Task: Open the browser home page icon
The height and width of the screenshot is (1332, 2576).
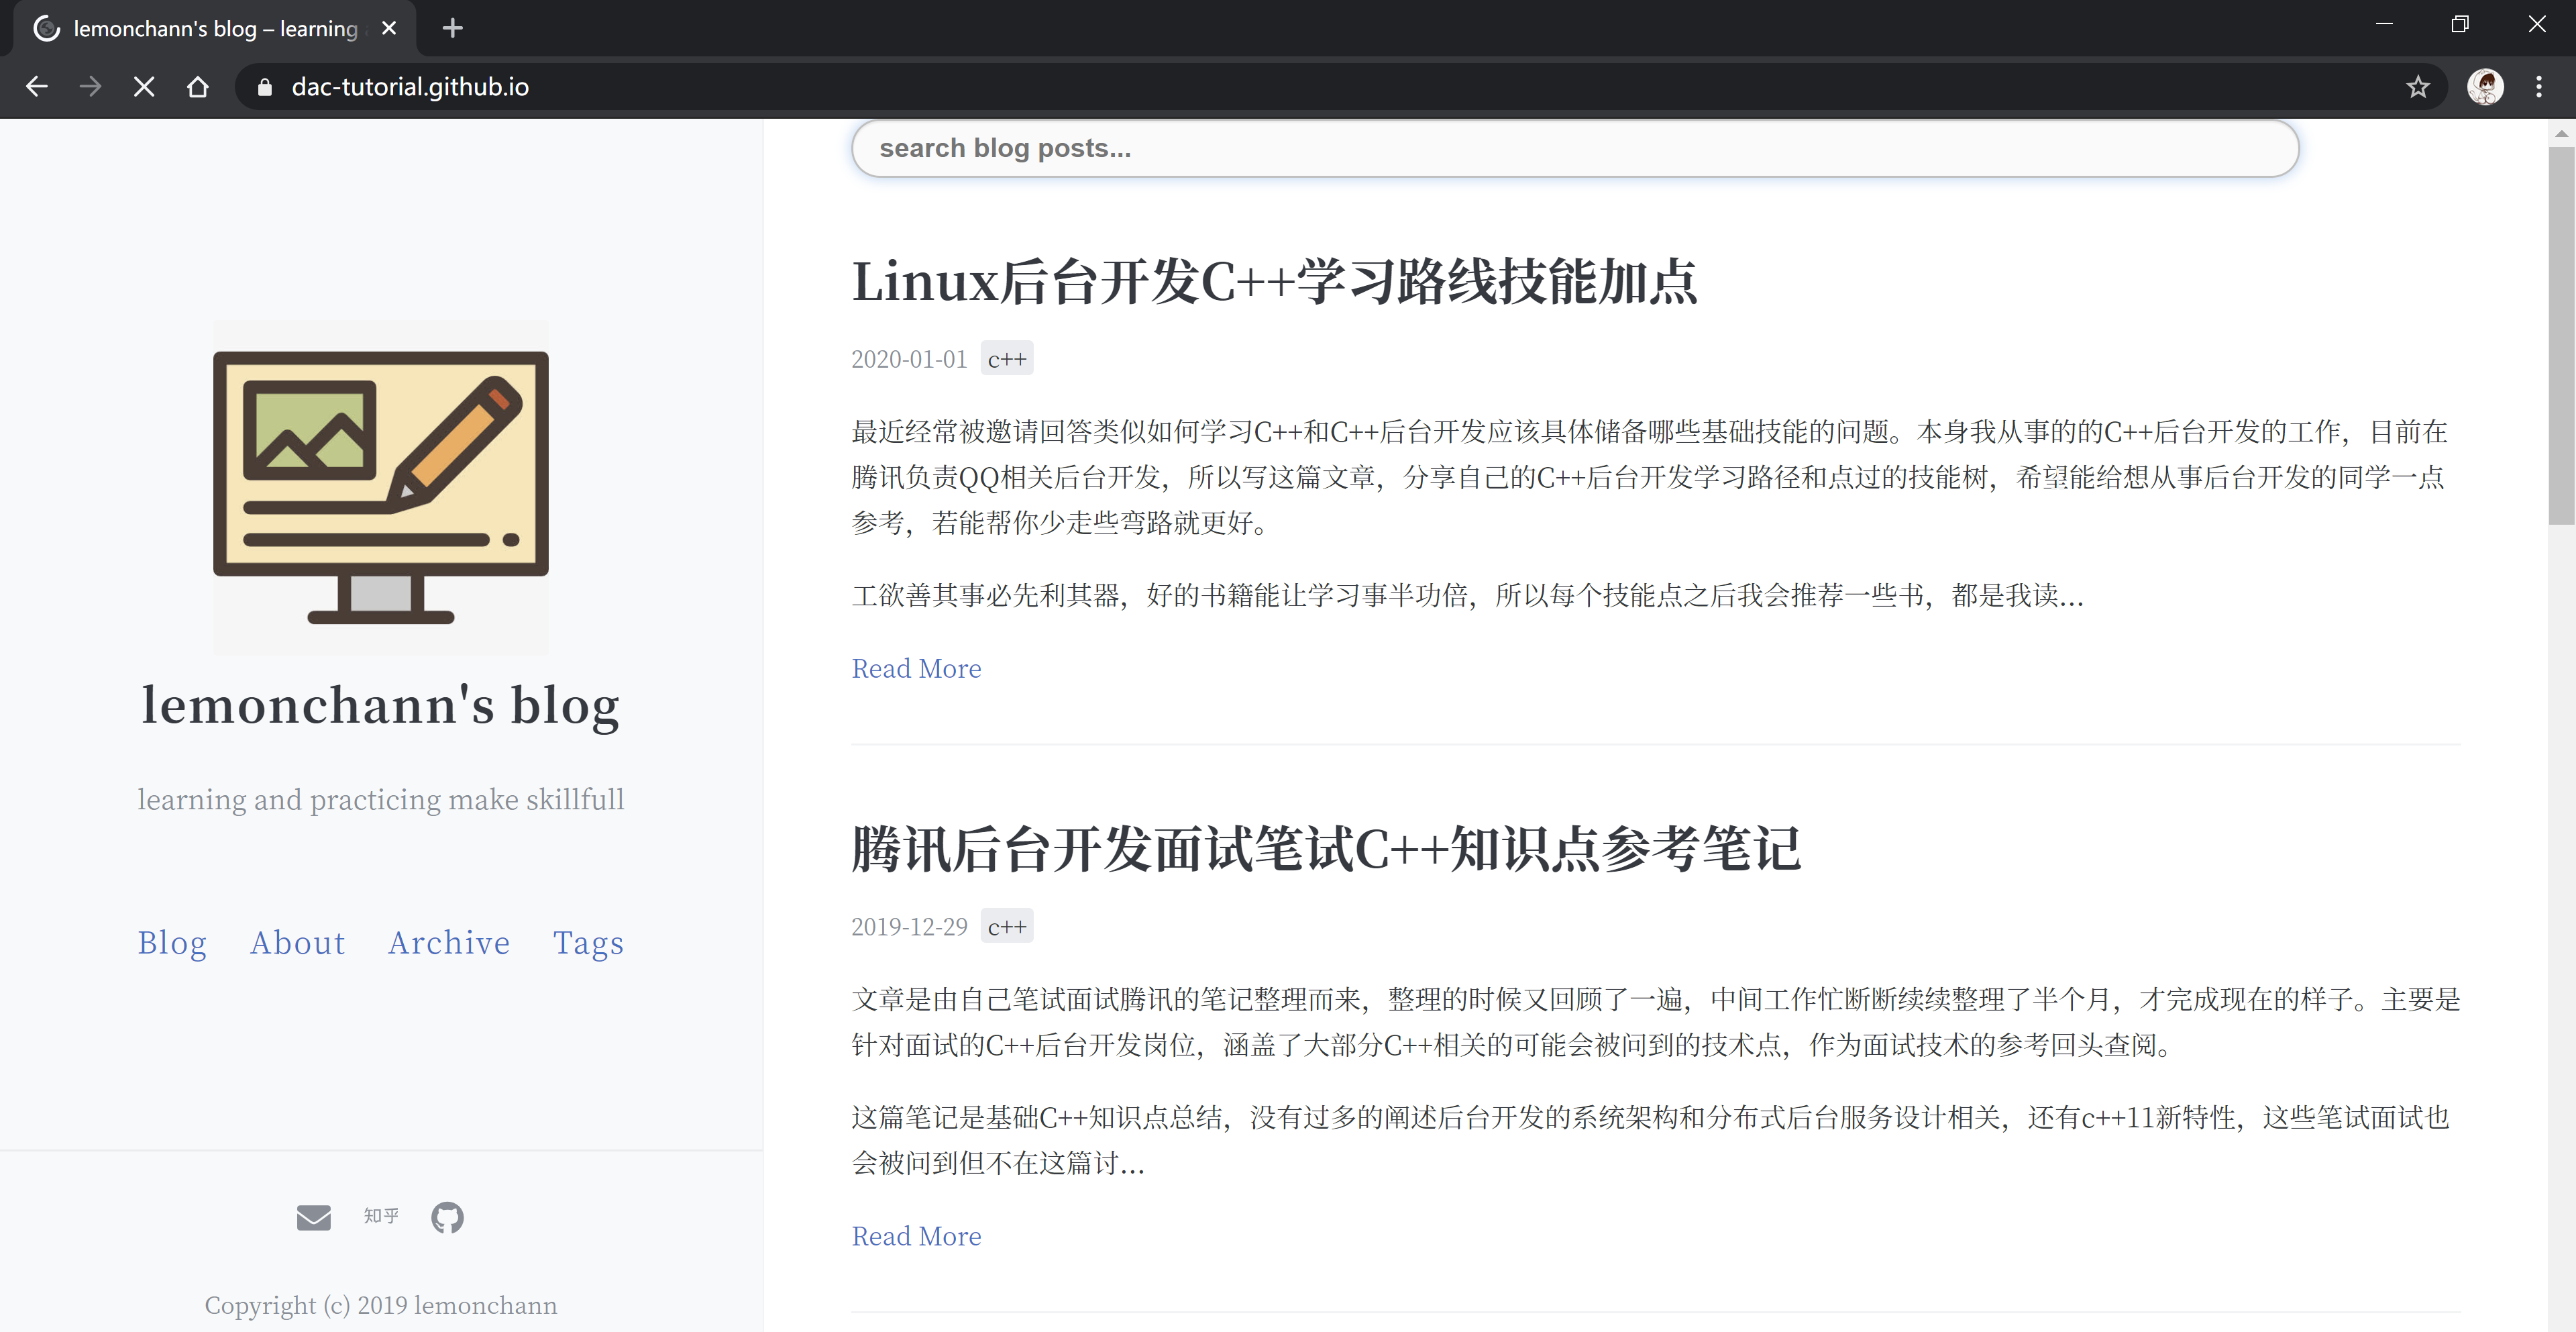Action: 198,87
